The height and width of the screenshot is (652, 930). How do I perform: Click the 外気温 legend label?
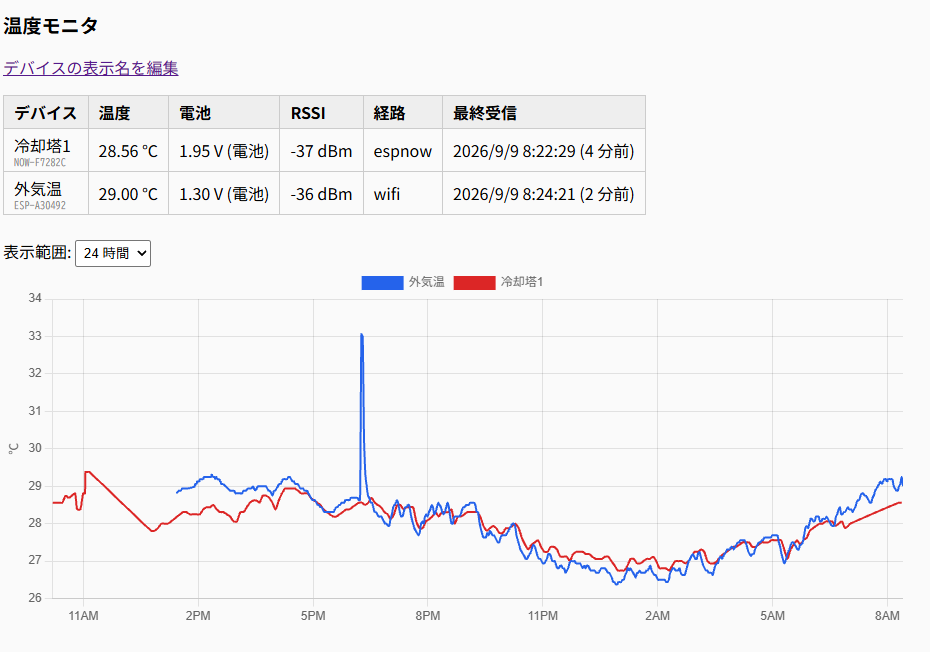[426, 282]
